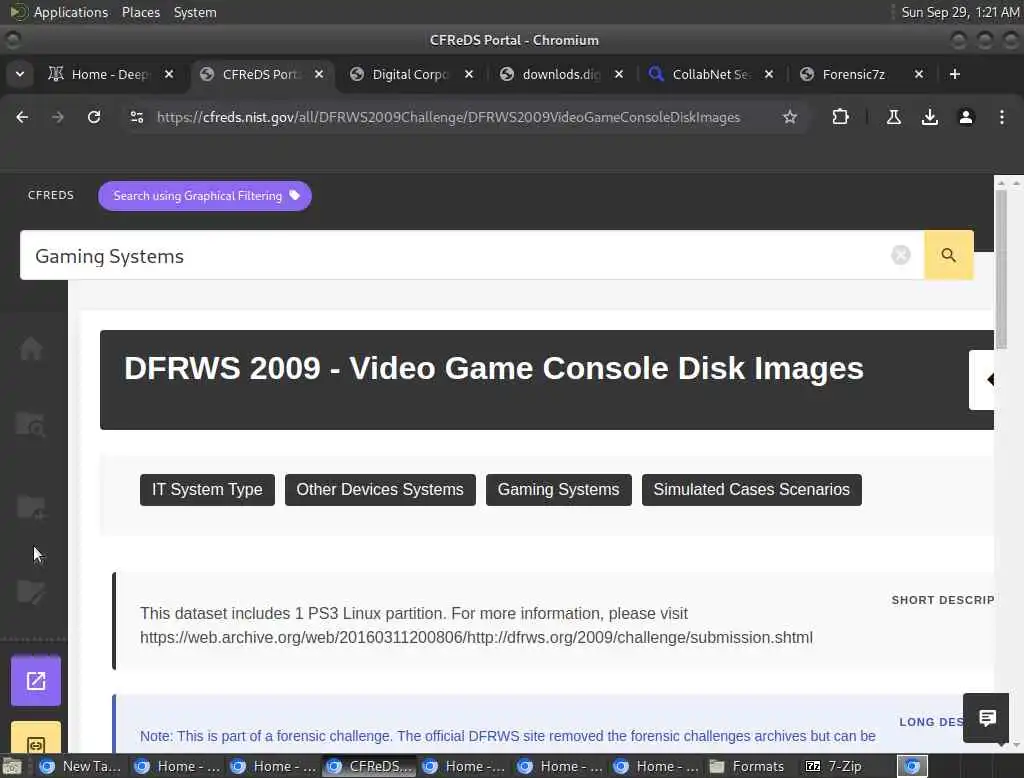Image resolution: width=1024 pixels, height=778 pixels.
Task: Open the sidebar home icon
Action: (x=31, y=348)
